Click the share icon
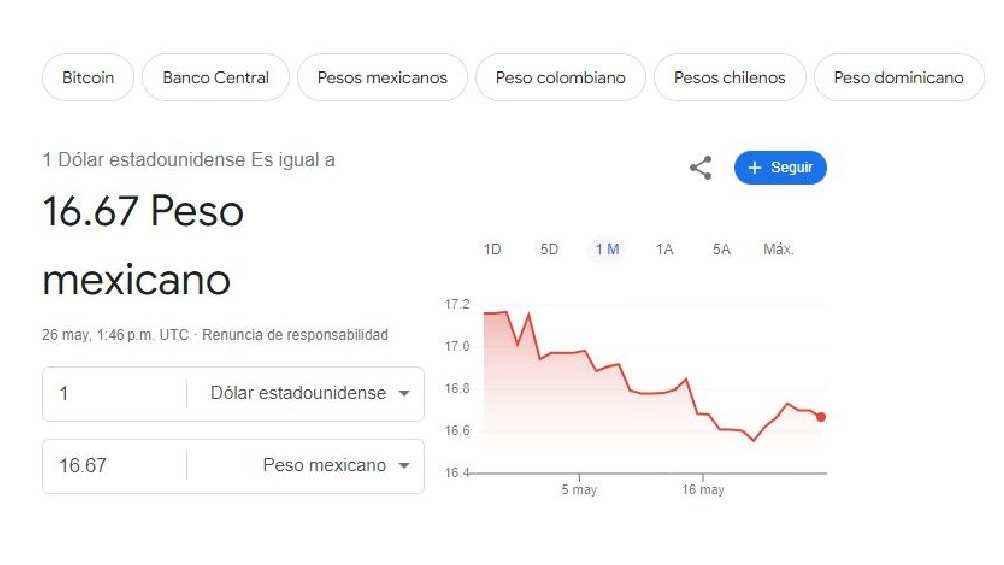Viewport: 1004px width, 565px height. (701, 168)
